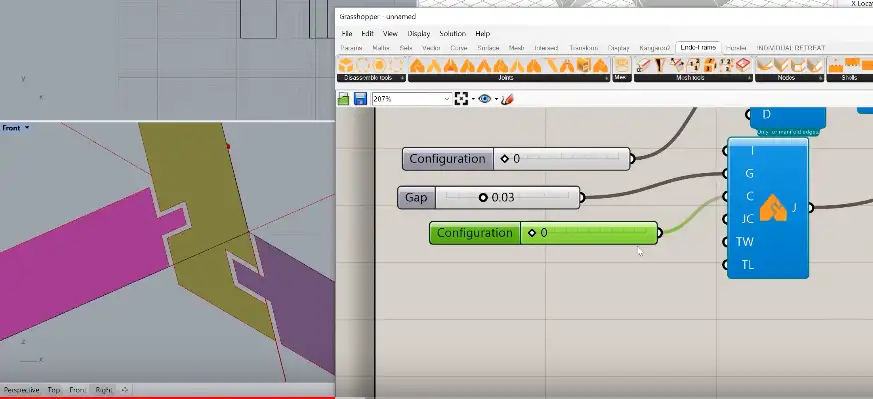Viewport: 873px width, 399px height.
Task: Switch to the Mesh ribbon tab
Action: (516, 48)
